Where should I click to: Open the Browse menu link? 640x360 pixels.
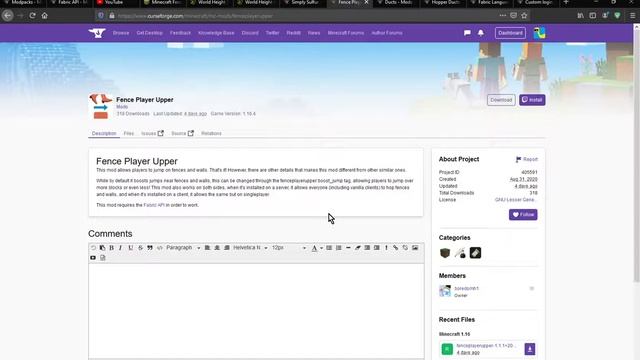(121, 33)
